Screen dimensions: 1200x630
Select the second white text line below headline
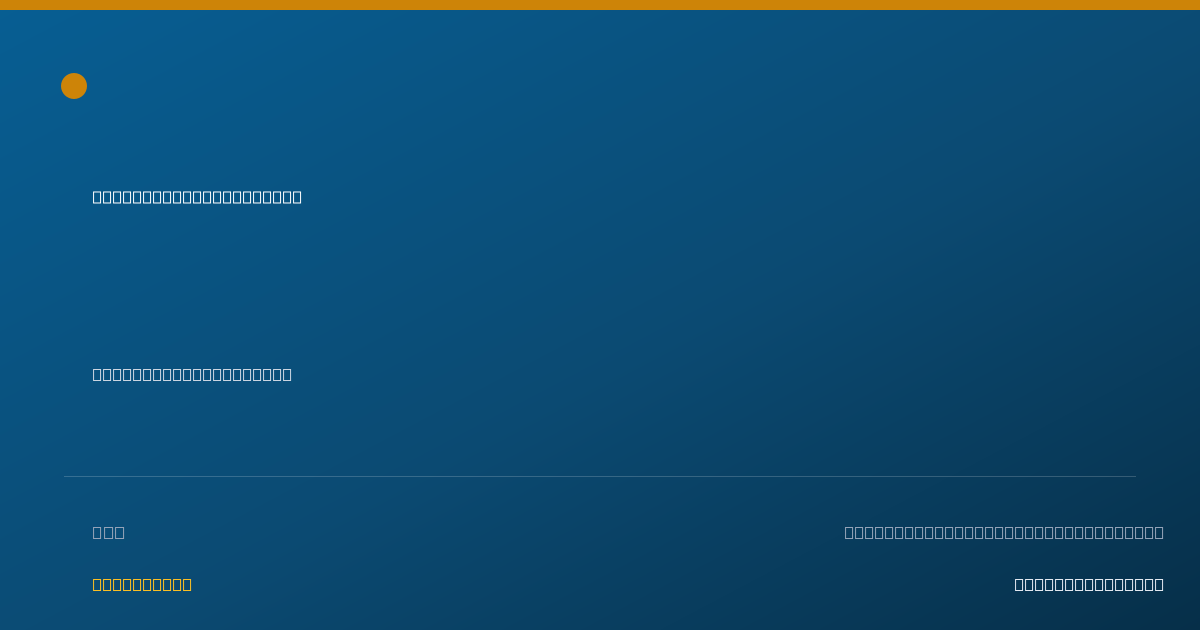pyautogui.click(x=192, y=374)
